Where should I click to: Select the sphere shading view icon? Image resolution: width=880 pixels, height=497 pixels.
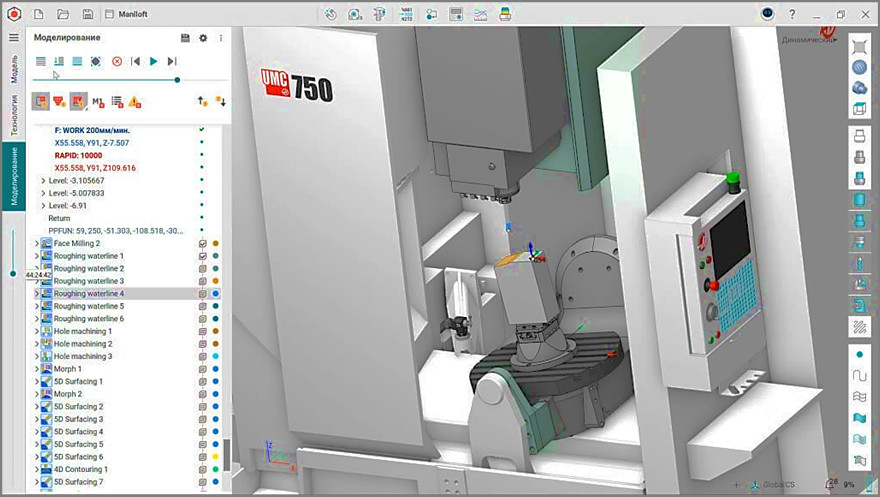click(x=859, y=67)
